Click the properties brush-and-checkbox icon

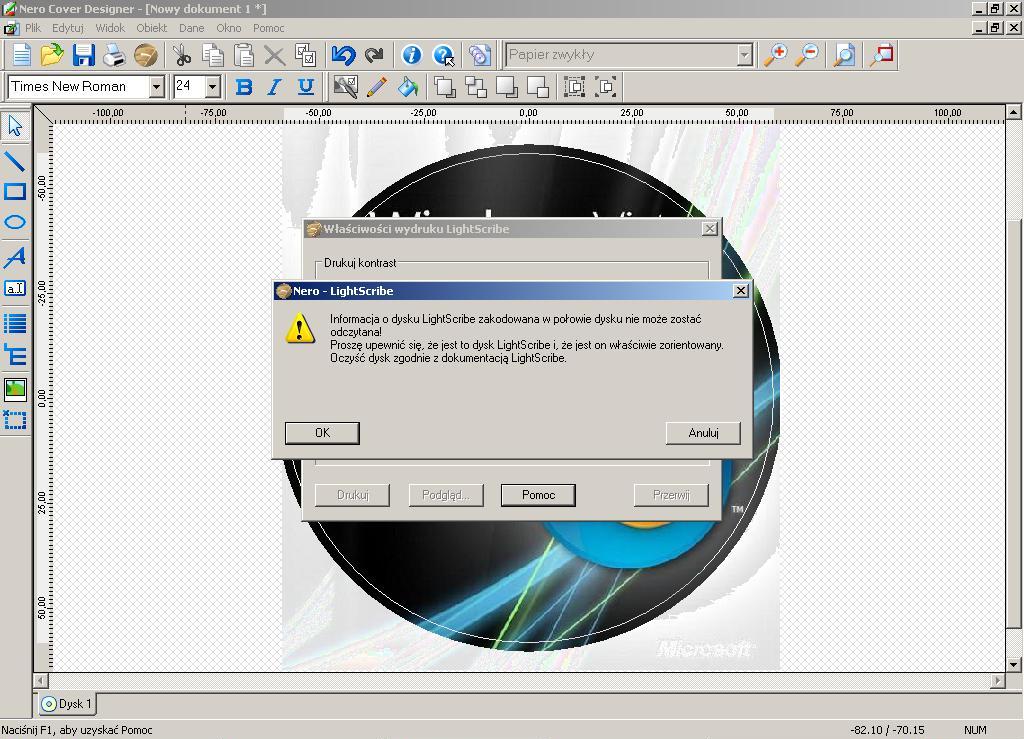click(x=345, y=87)
